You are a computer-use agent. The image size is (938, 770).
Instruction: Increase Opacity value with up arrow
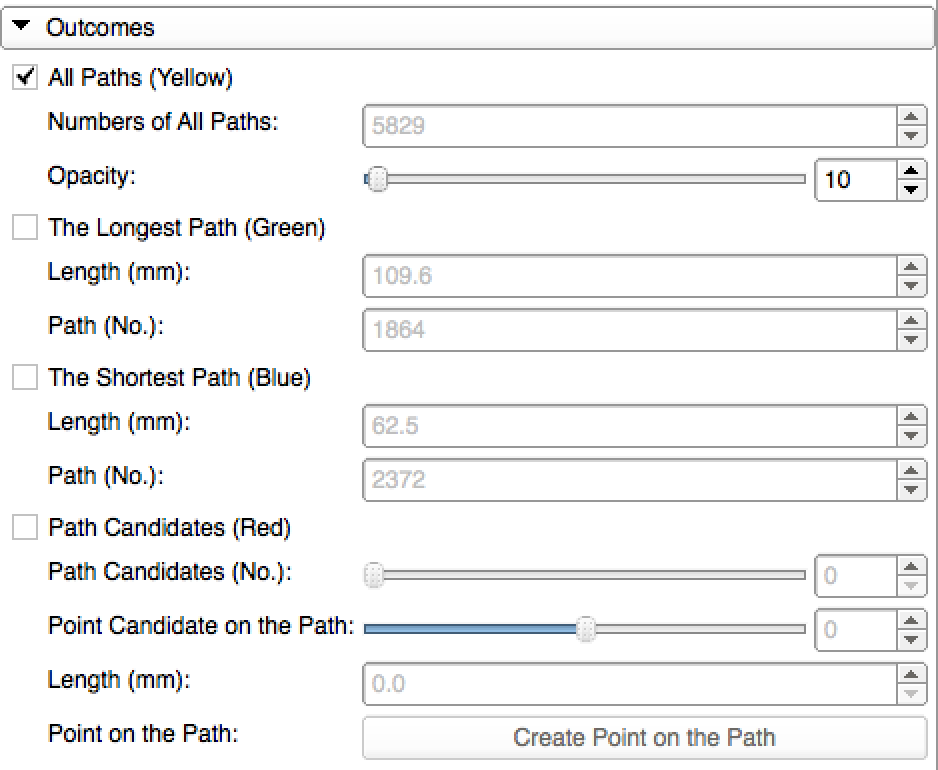[x=910, y=171]
